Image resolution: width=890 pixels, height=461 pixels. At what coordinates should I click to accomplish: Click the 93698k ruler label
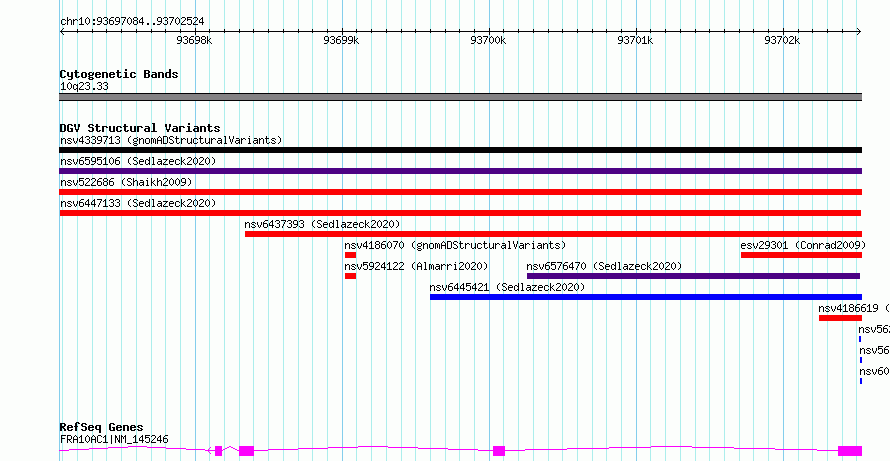click(194, 40)
